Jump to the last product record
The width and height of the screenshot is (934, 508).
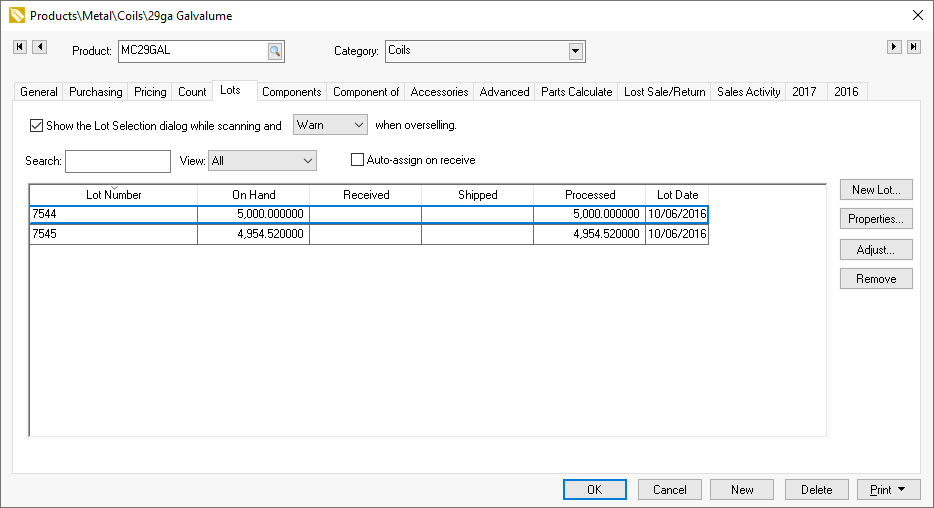(x=914, y=47)
